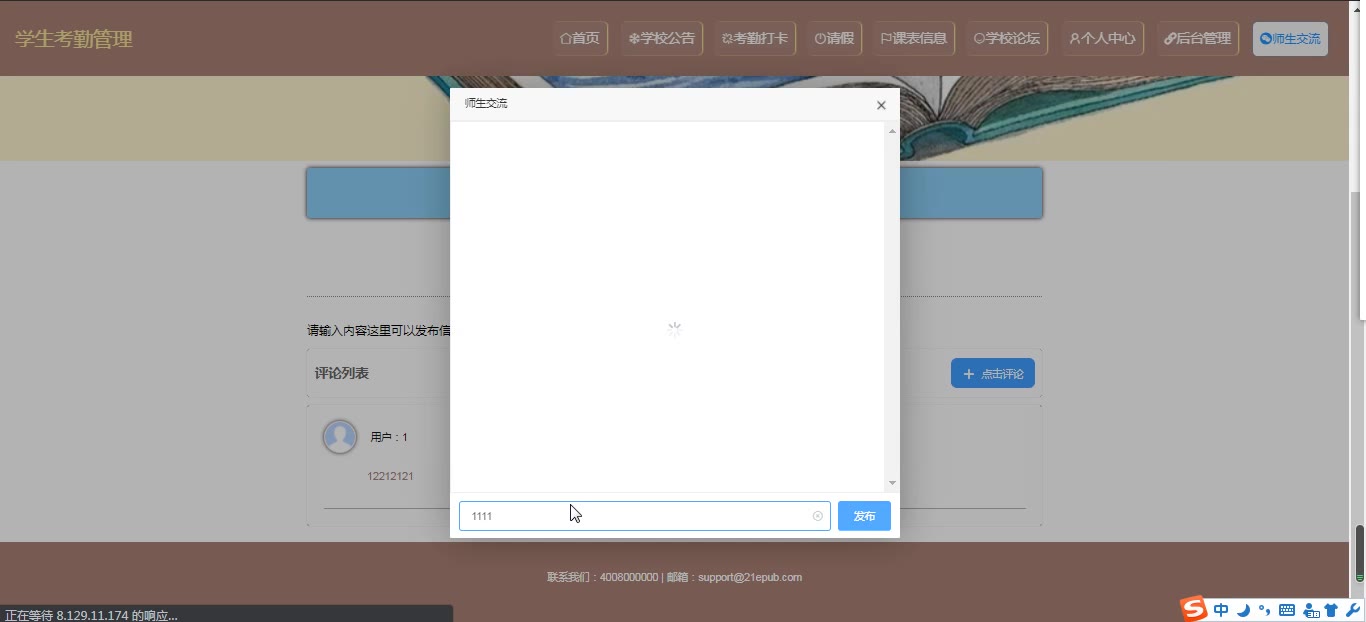The image size is (1366, 622).
Task: Open the 首页 home menu item
Action: click(581, 39)
